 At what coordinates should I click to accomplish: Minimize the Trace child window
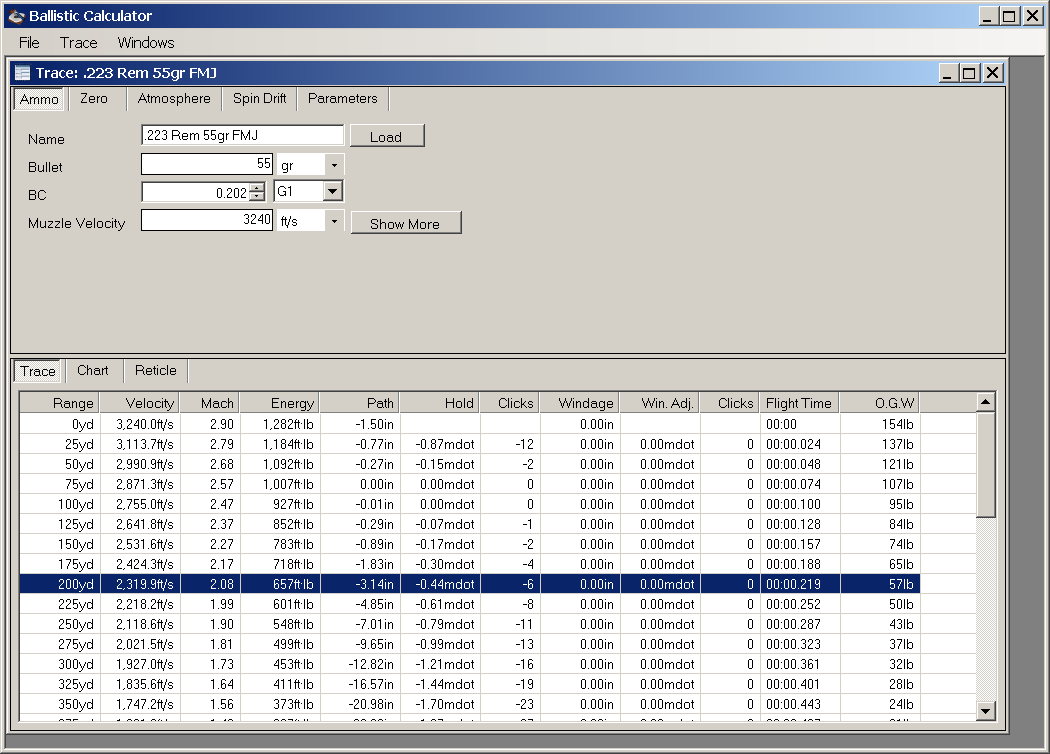947,72
